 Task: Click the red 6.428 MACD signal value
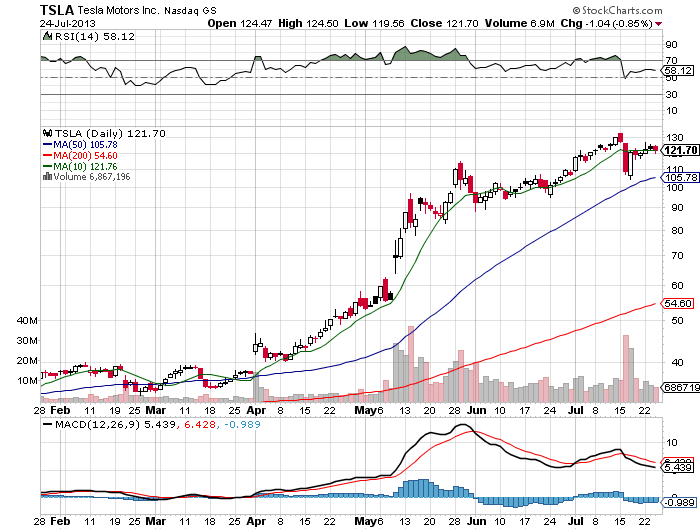coord(199,424)
